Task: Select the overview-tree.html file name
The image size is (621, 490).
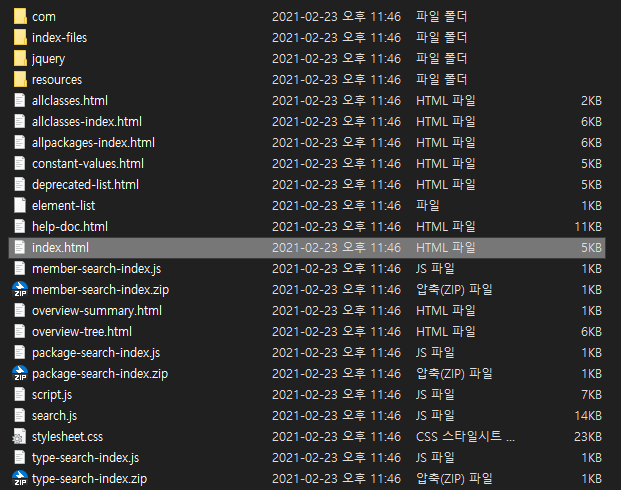Action: point(82,332)
